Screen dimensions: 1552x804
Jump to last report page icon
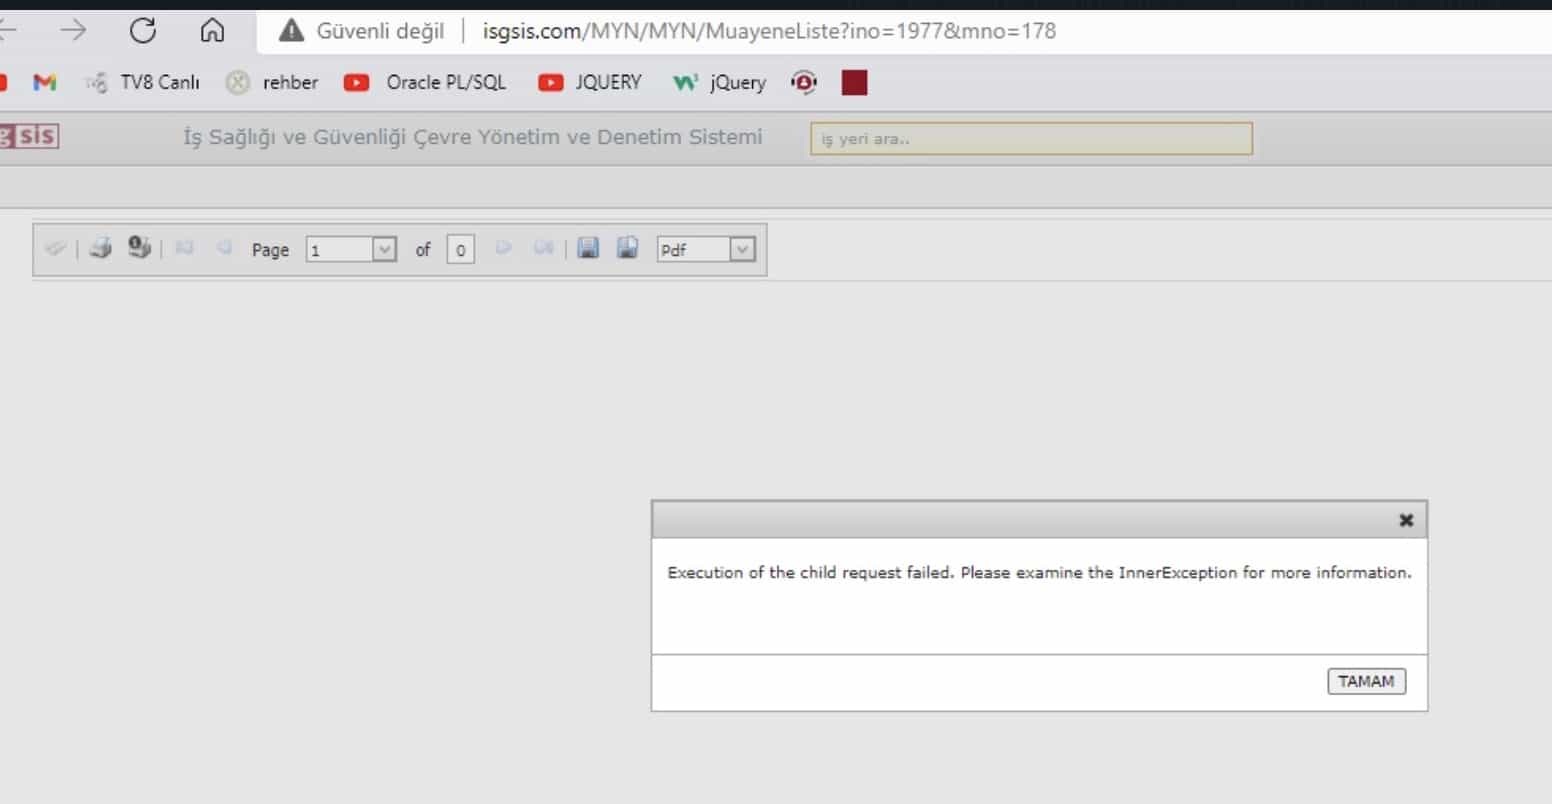click(543, 248)
